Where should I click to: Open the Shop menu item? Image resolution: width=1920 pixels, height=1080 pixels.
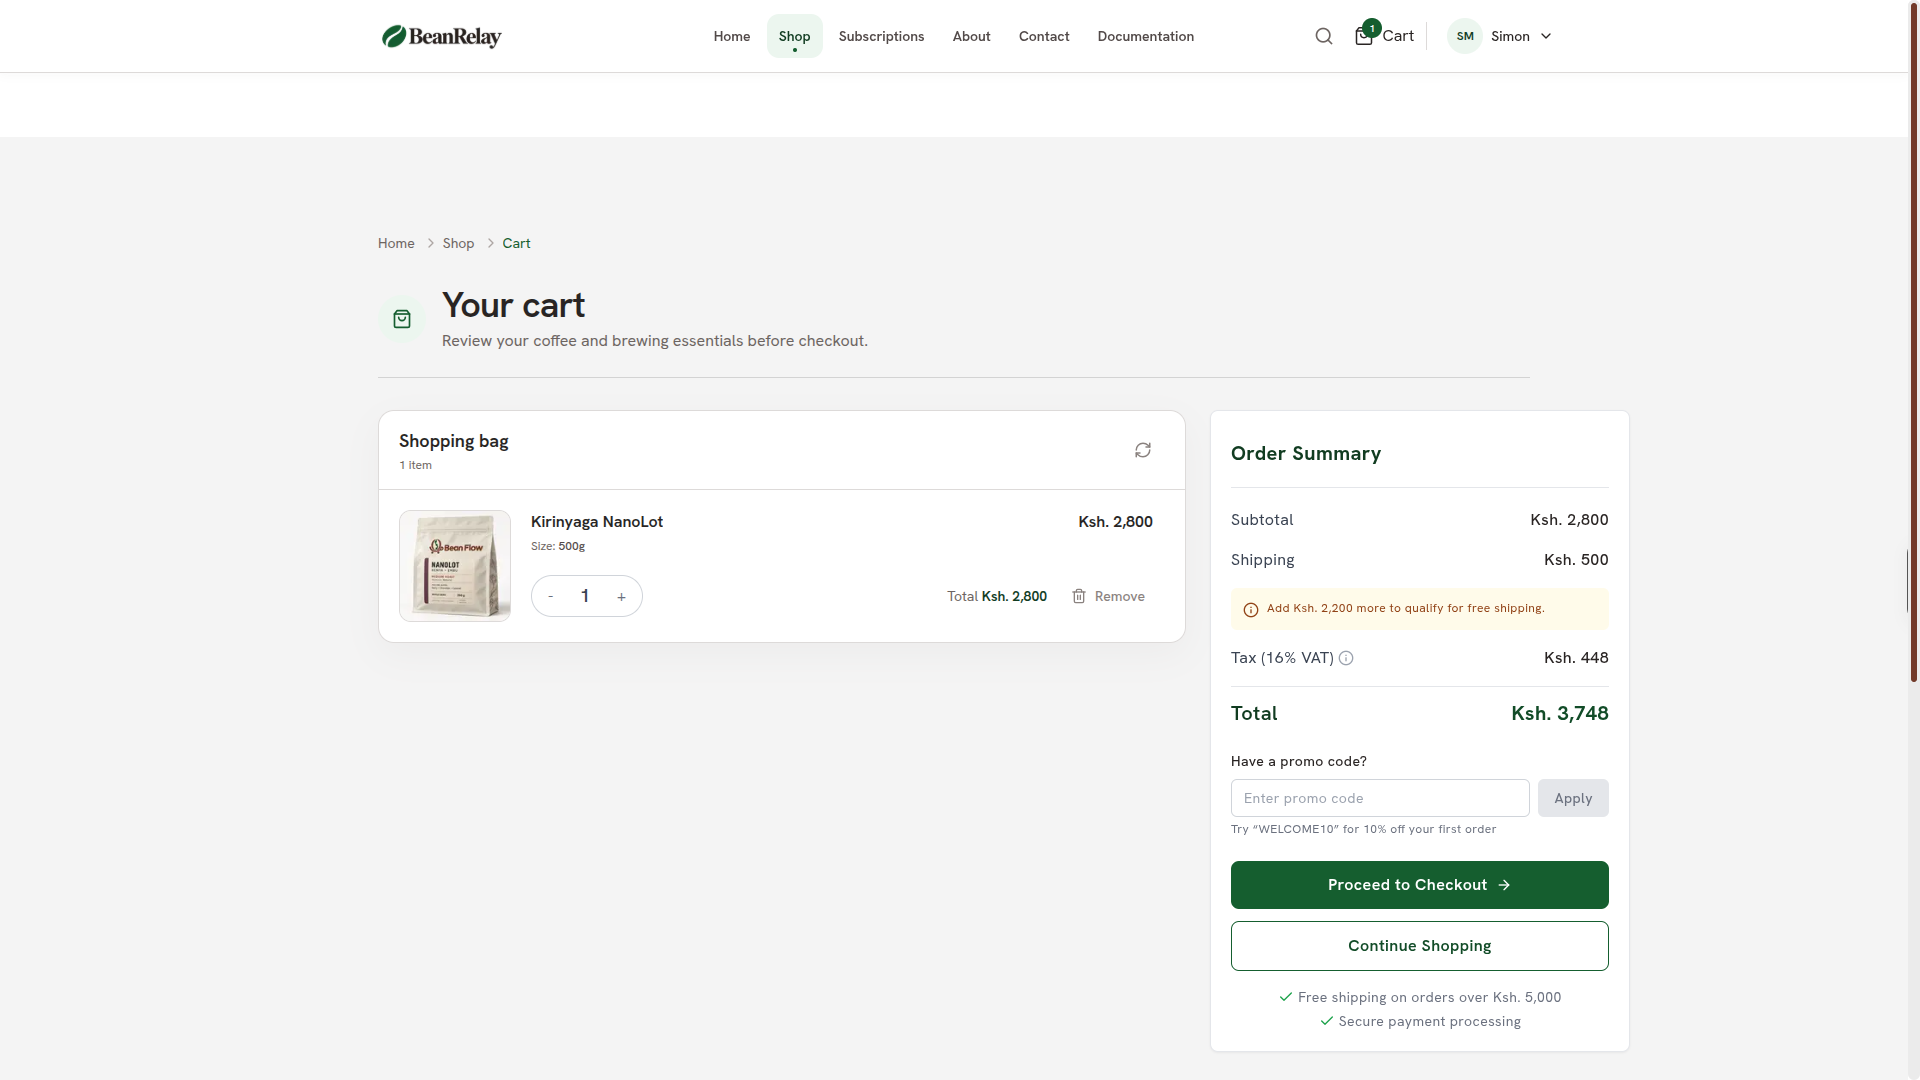pyautogui.click(x=795, y=36)
